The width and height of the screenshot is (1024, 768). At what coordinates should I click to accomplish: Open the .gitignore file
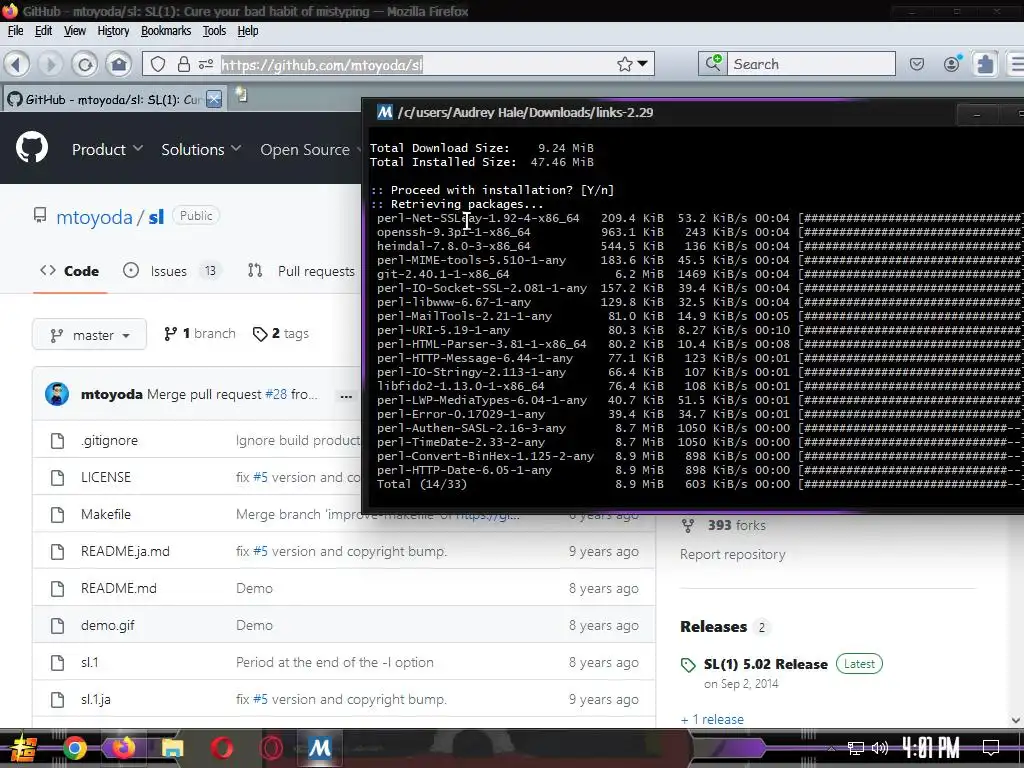tap(109, 441)
